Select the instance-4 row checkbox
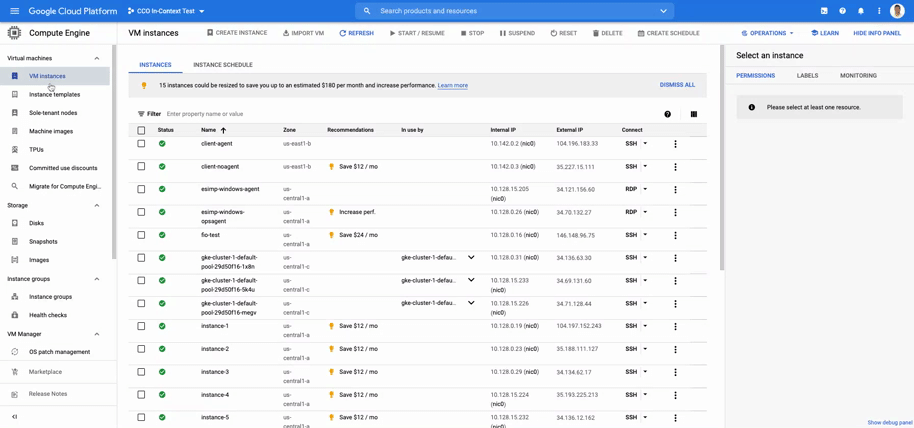 [x=141, y=395]
